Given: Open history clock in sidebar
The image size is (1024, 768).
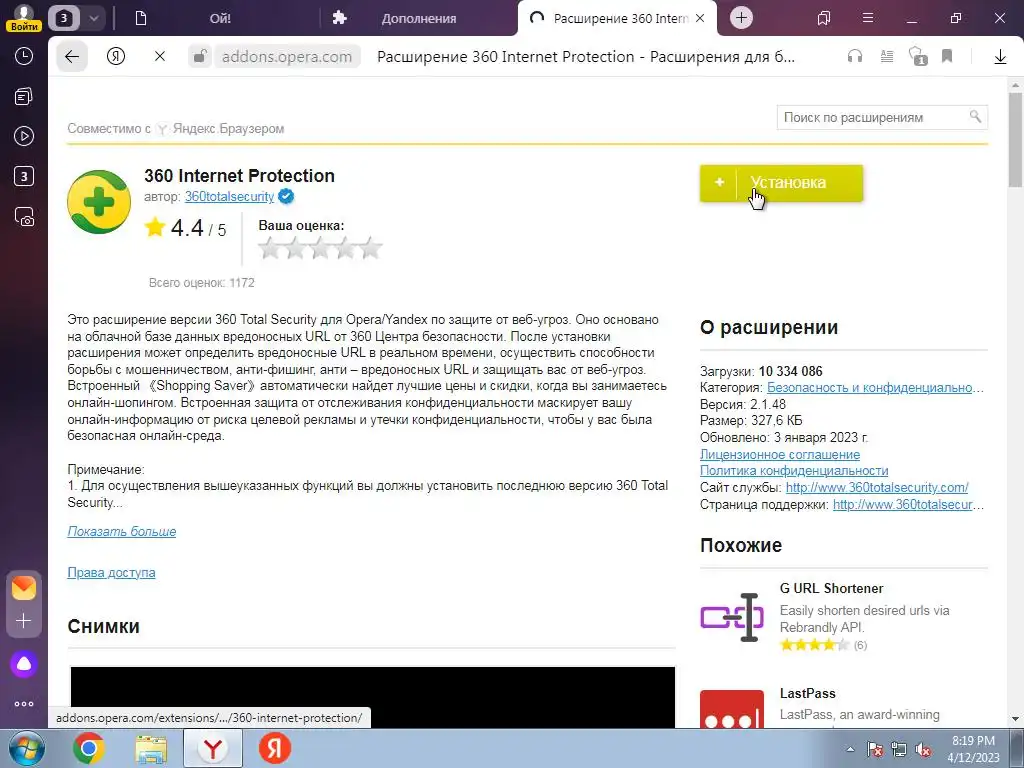Looking at the screenshot, I should point(24,56).
